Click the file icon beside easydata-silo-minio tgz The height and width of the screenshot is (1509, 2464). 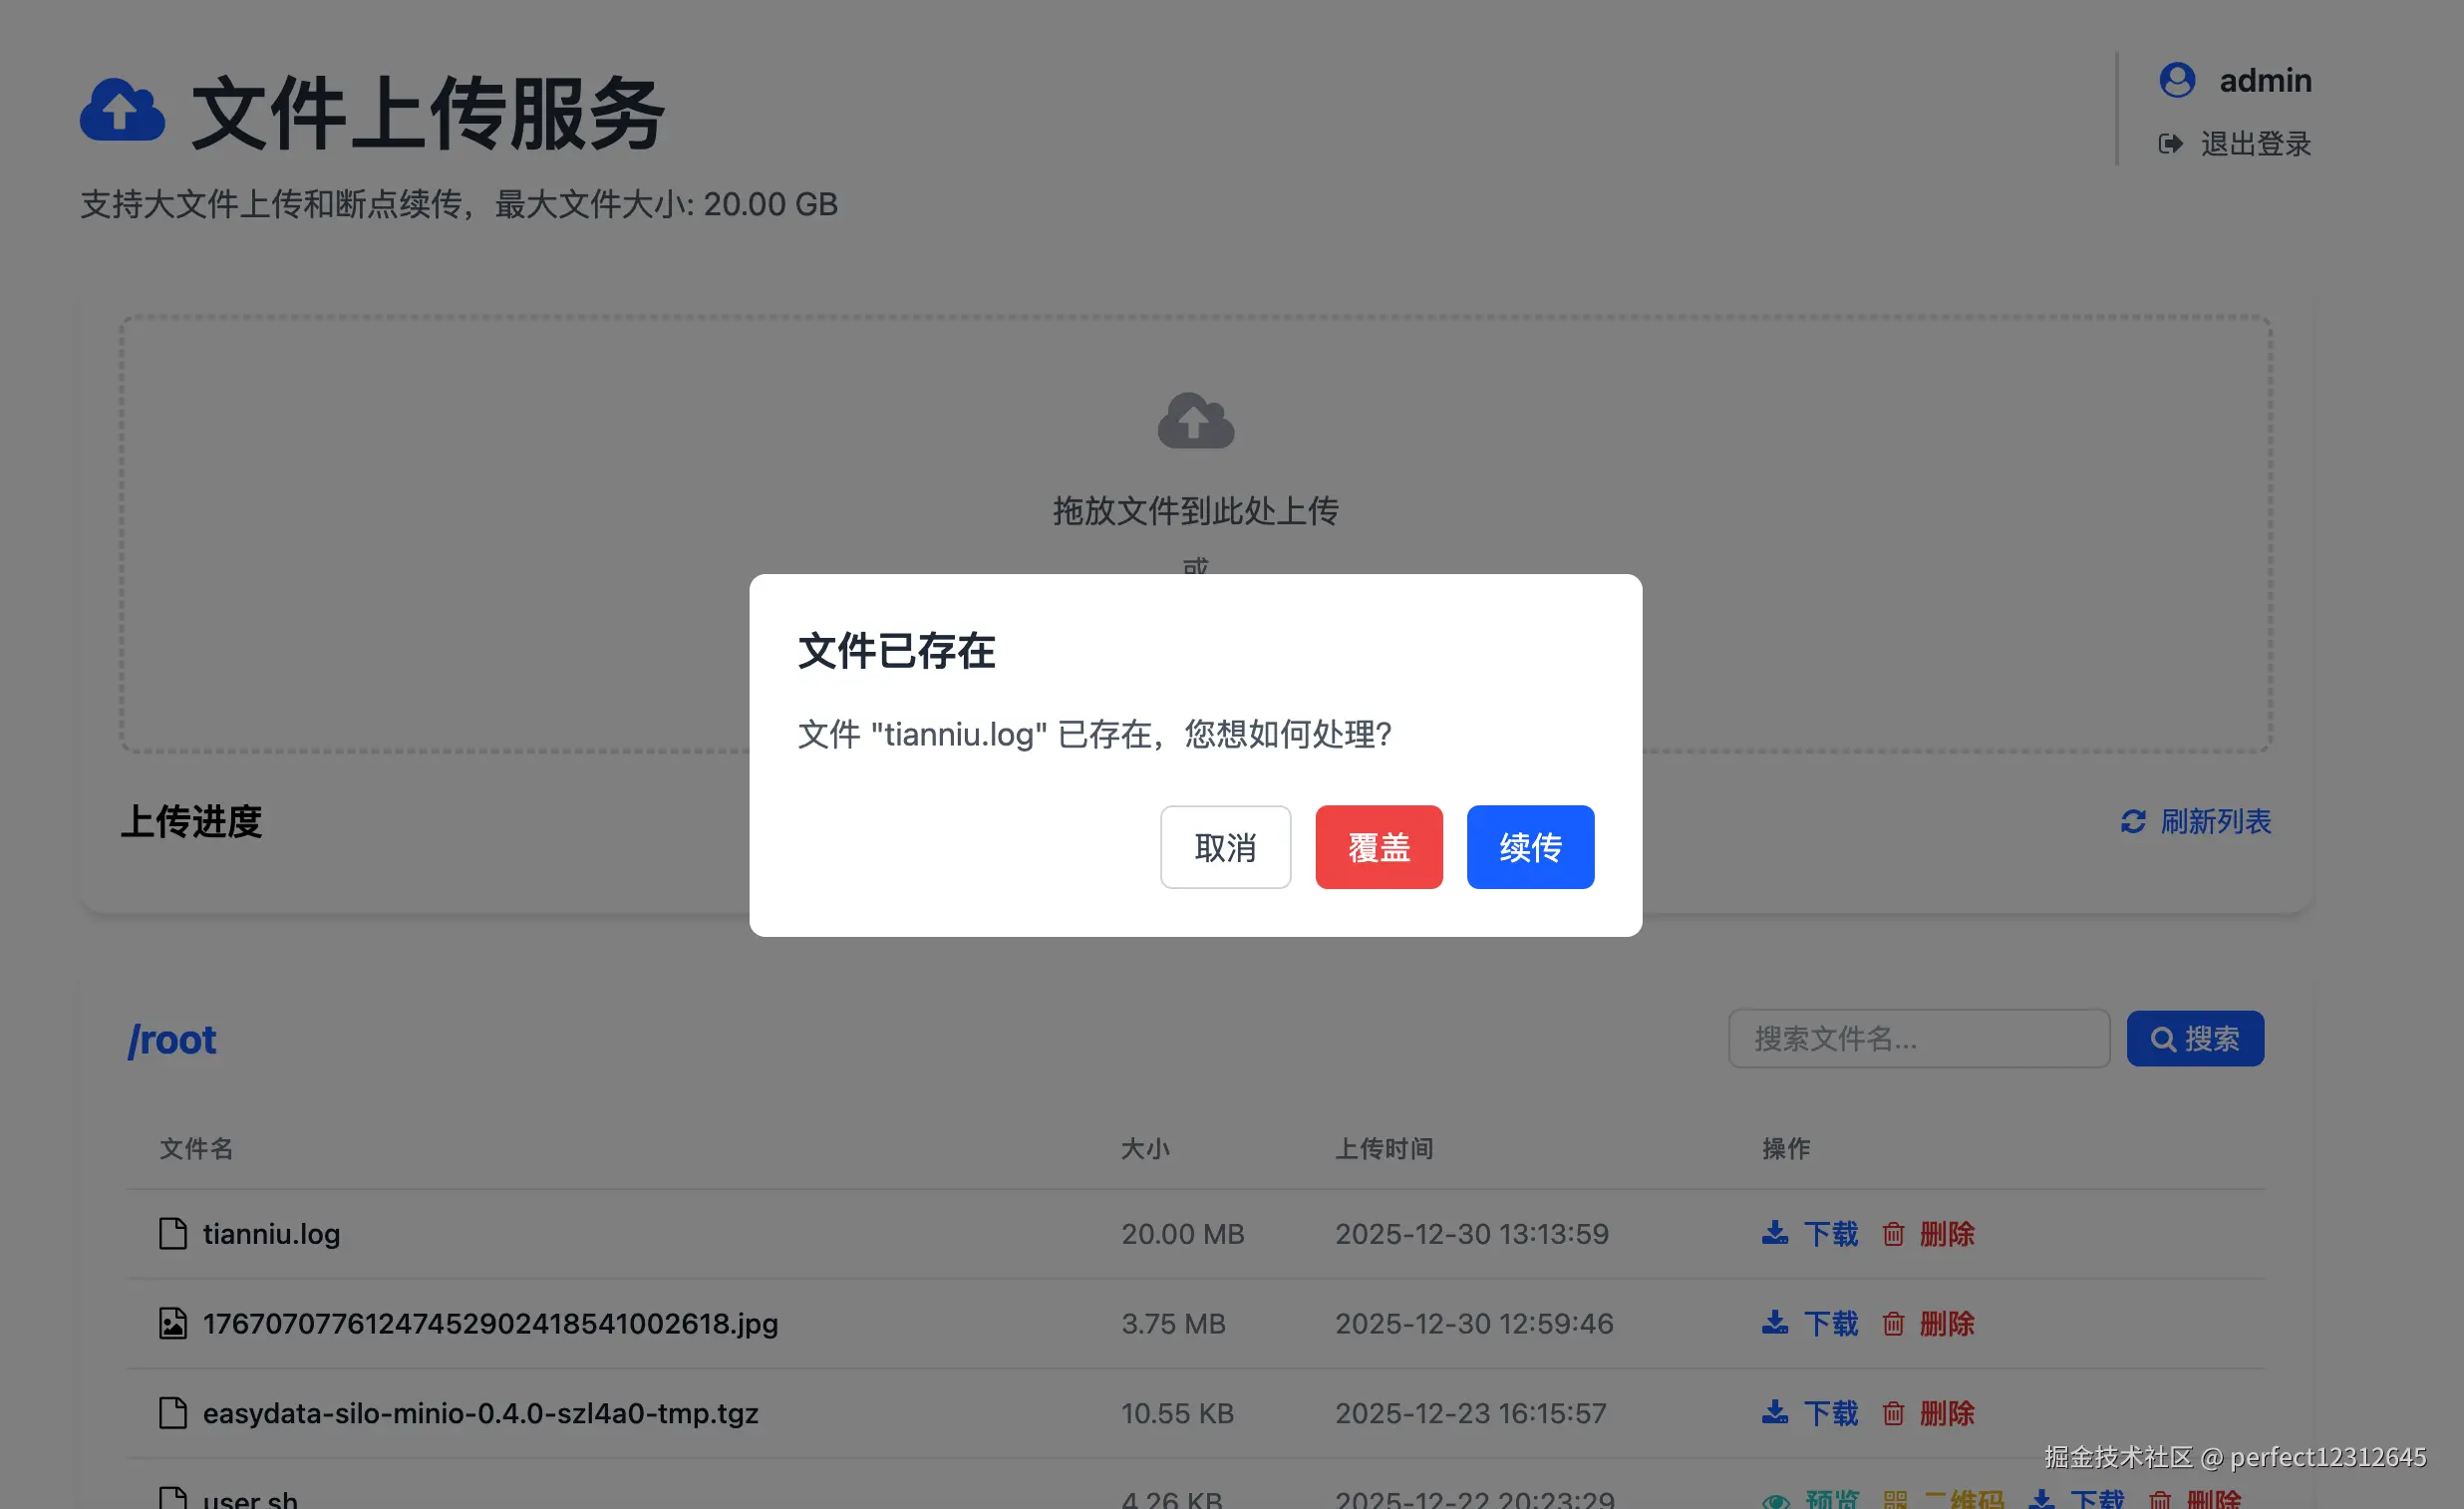(173, 1413)
